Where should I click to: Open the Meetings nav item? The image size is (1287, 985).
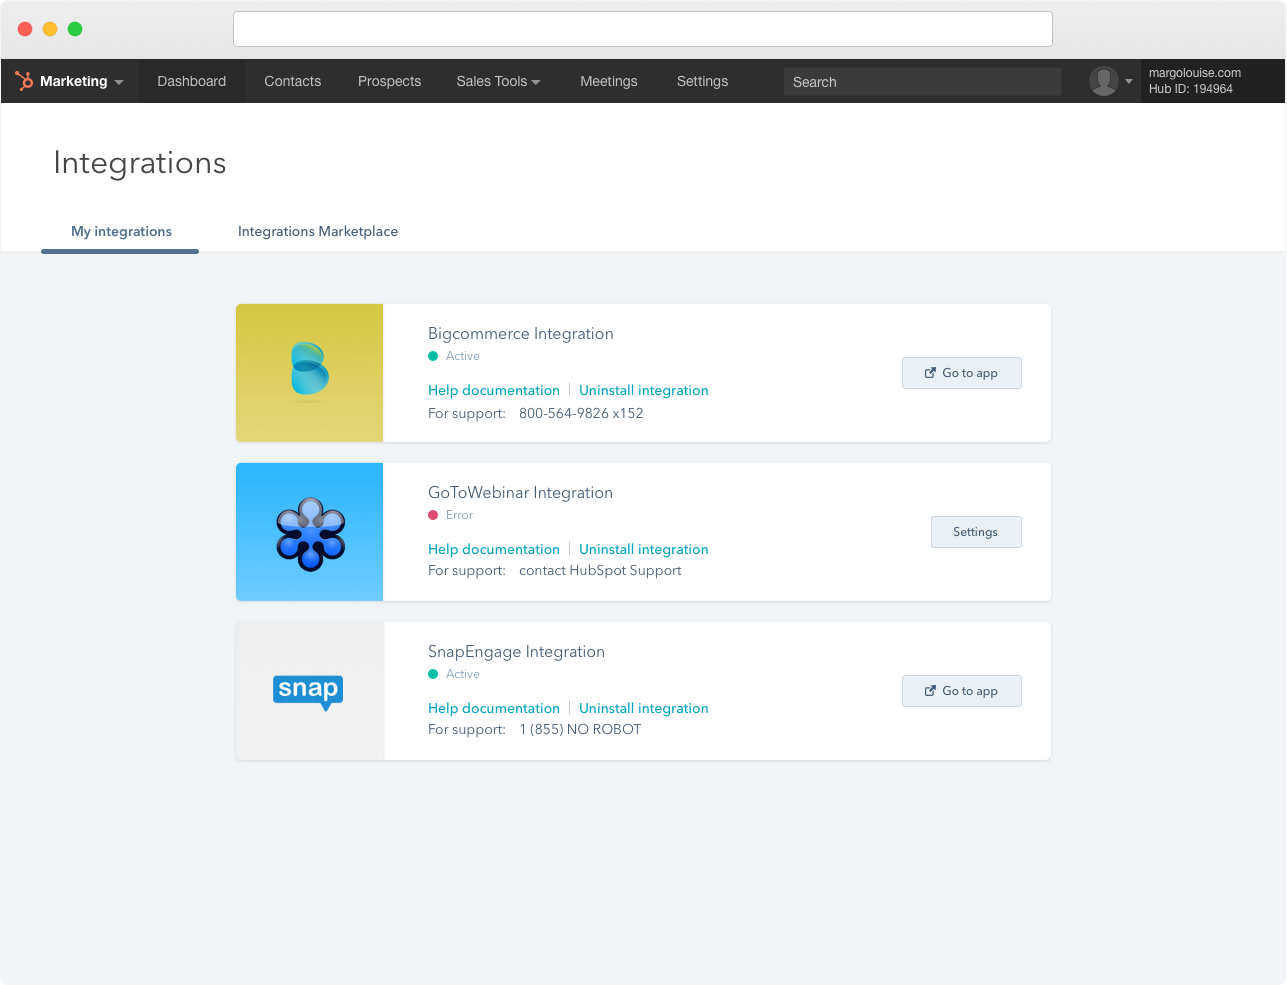608,81
